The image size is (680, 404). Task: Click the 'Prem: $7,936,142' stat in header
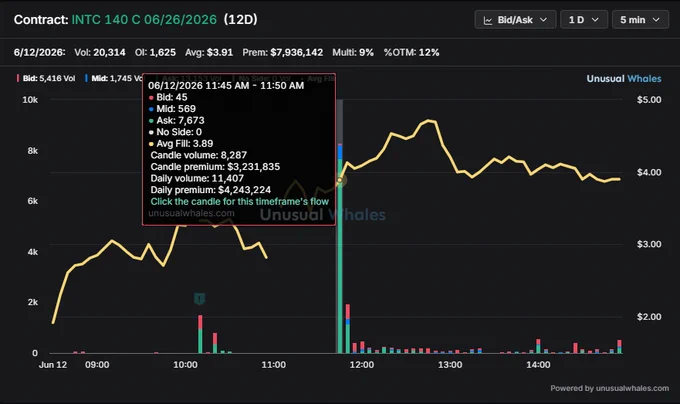pyautogui.click(x=283, y=52)
